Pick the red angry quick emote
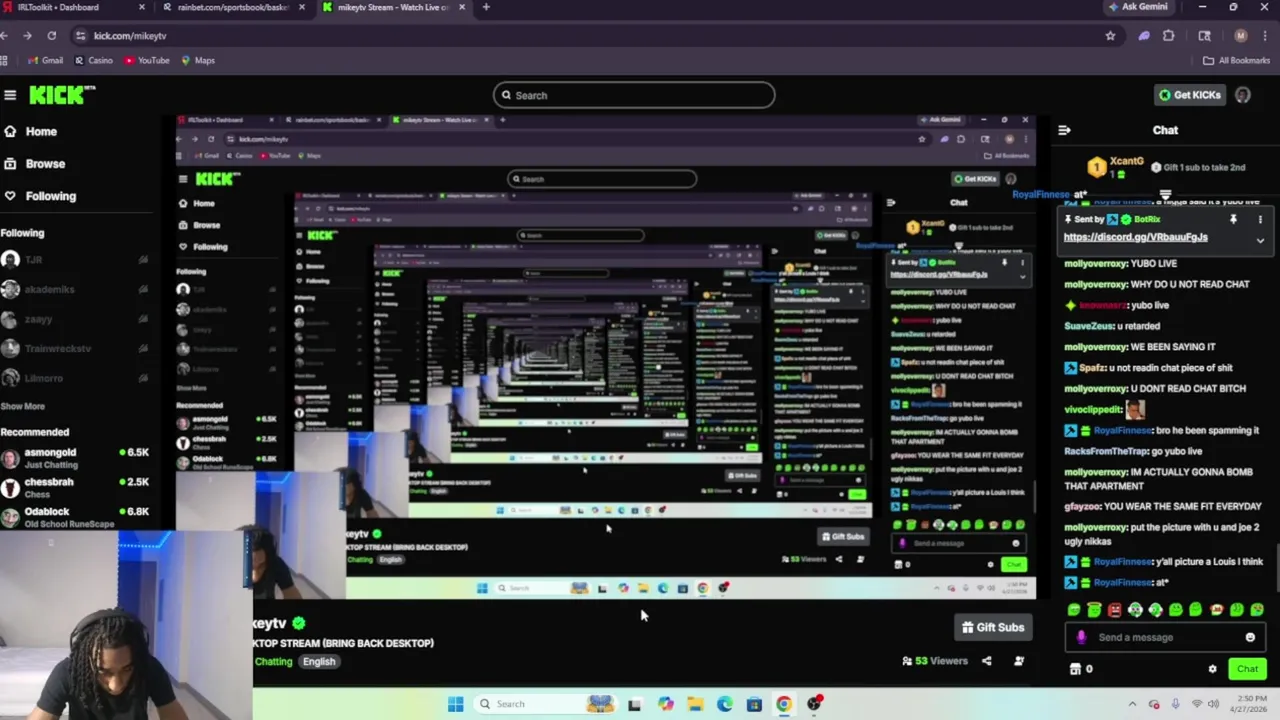Screen dimensions: 1280x720 pyautogui.click(x=1114, y=609)
